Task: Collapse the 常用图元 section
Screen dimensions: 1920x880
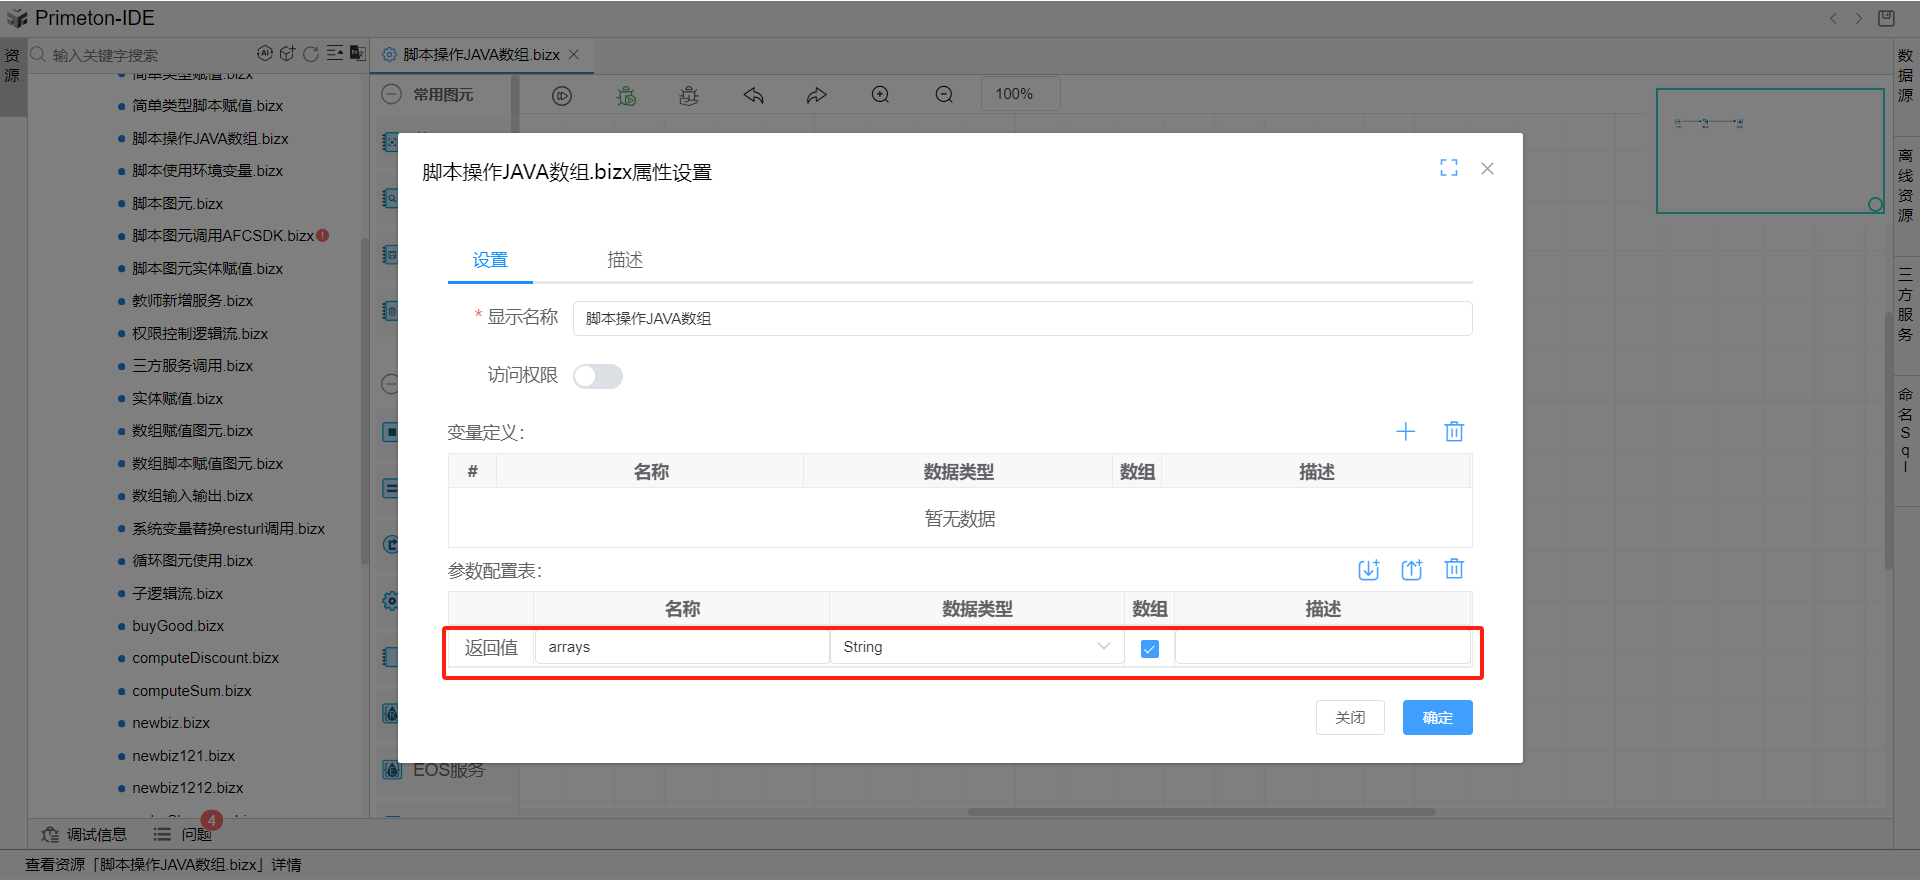Action: point(392,94)
